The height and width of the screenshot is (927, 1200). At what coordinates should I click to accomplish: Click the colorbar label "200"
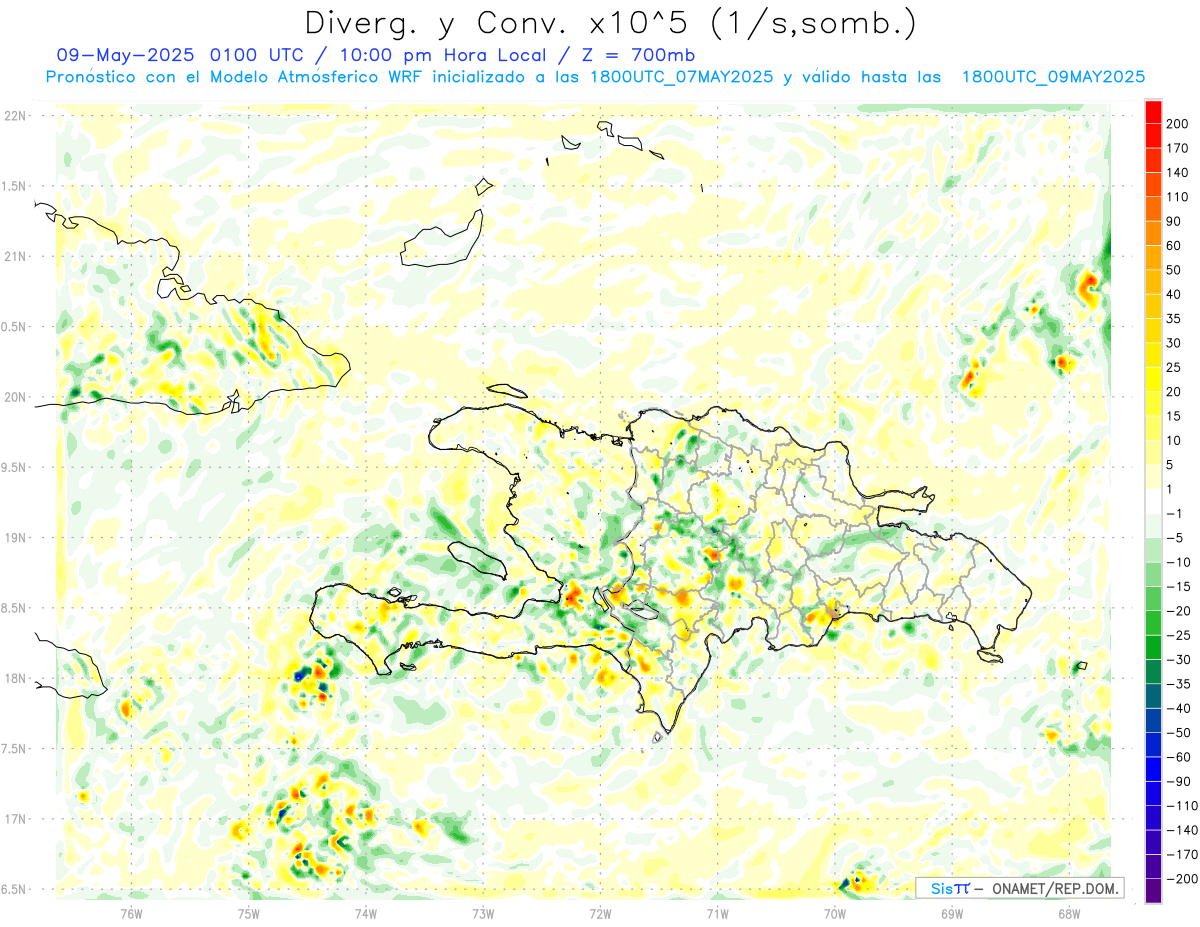[x=1176, y=123]
